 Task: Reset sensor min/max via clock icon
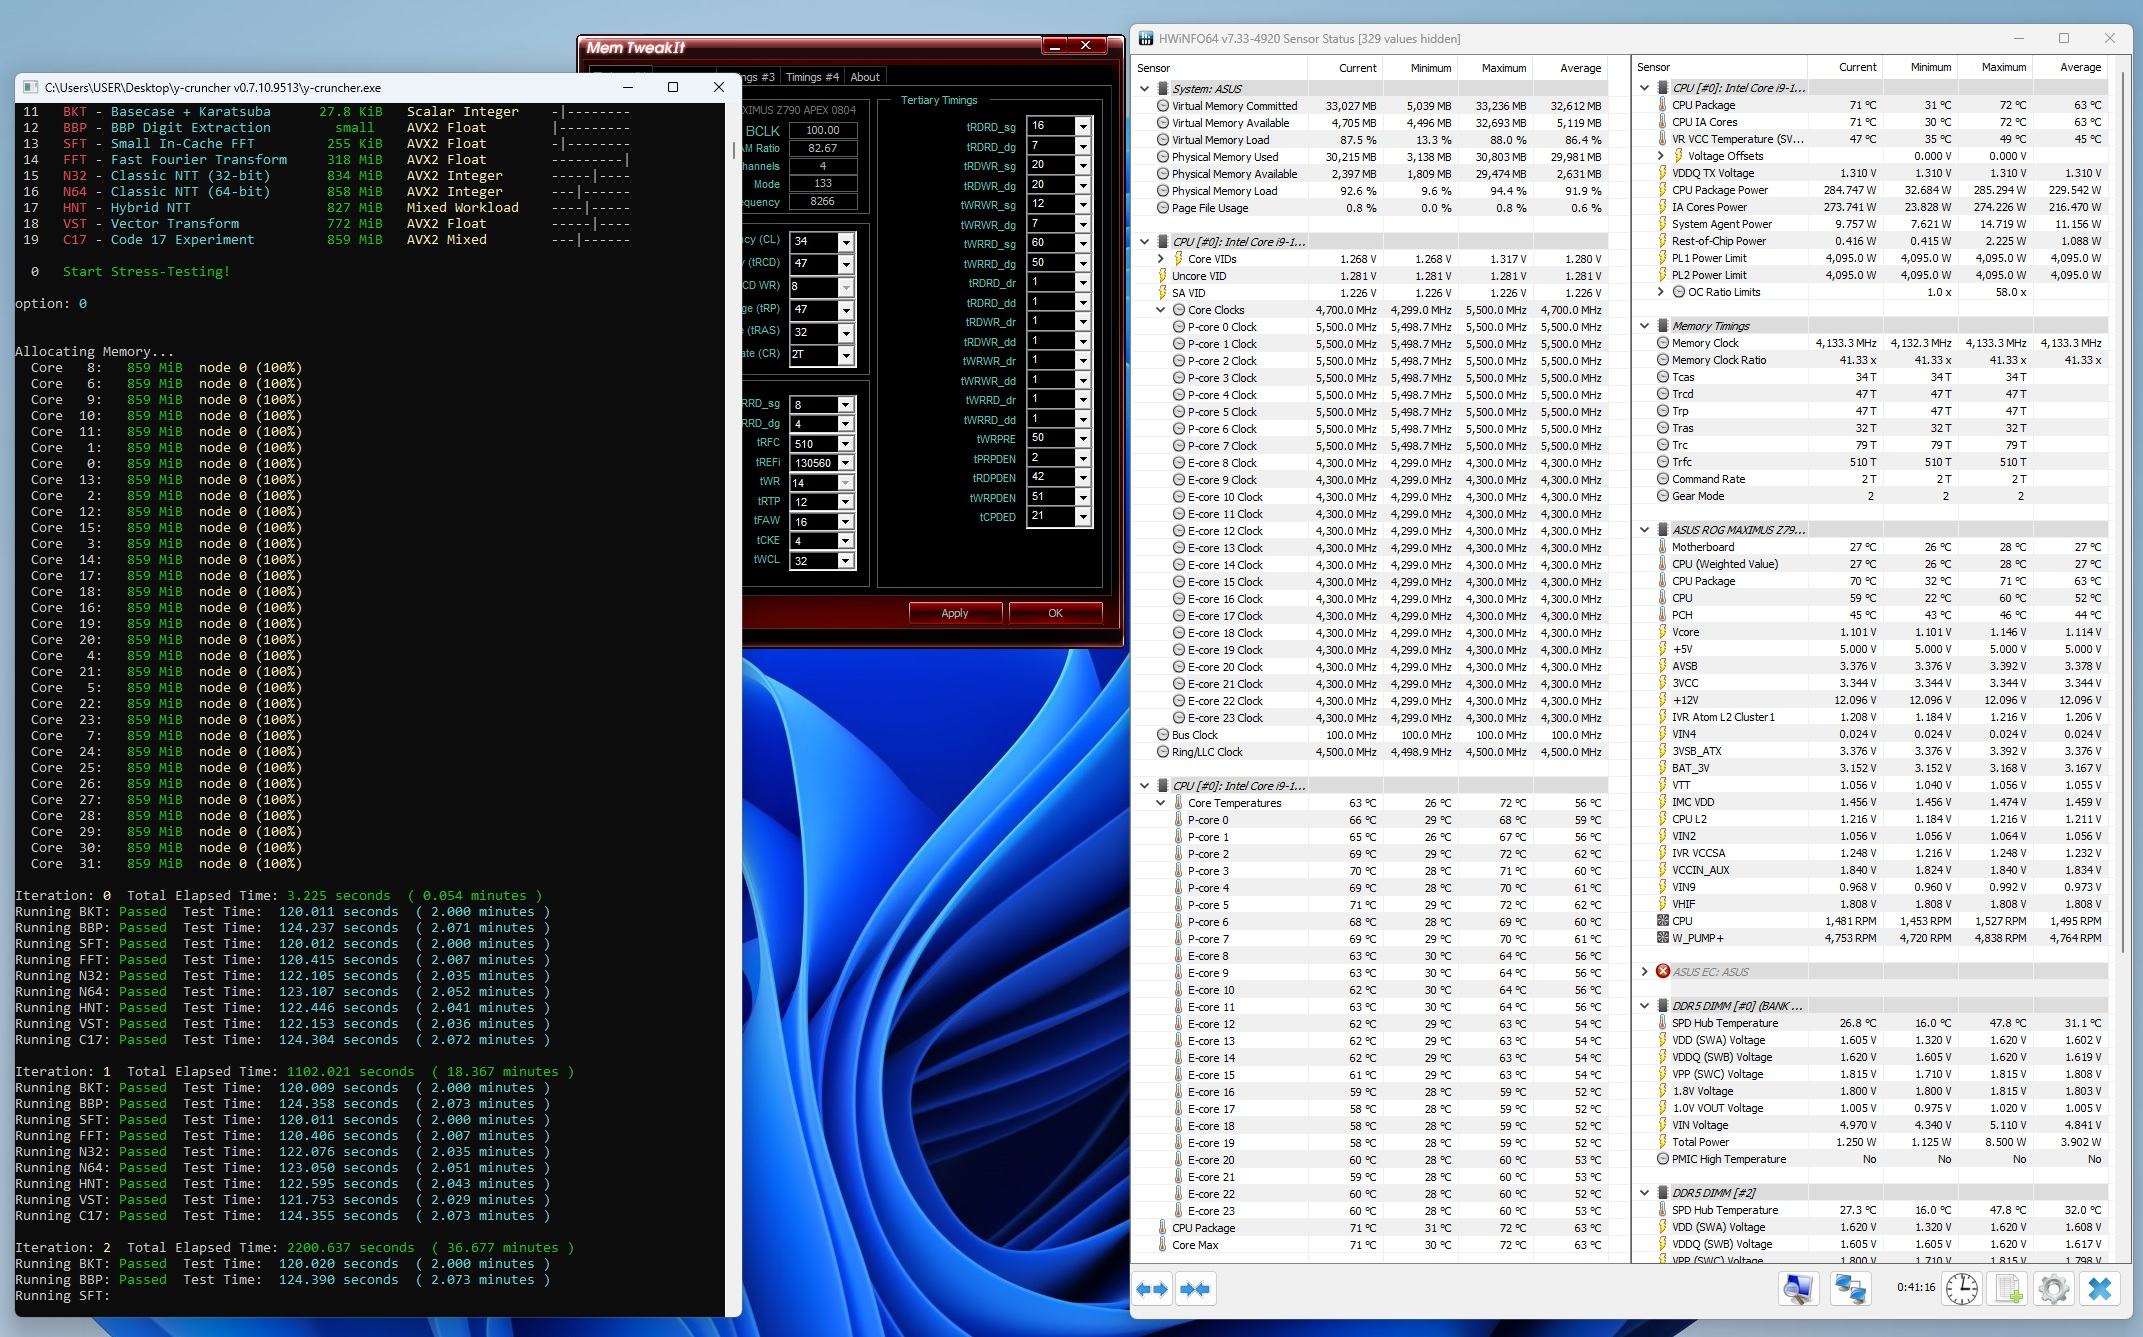coord(1962,1289)
